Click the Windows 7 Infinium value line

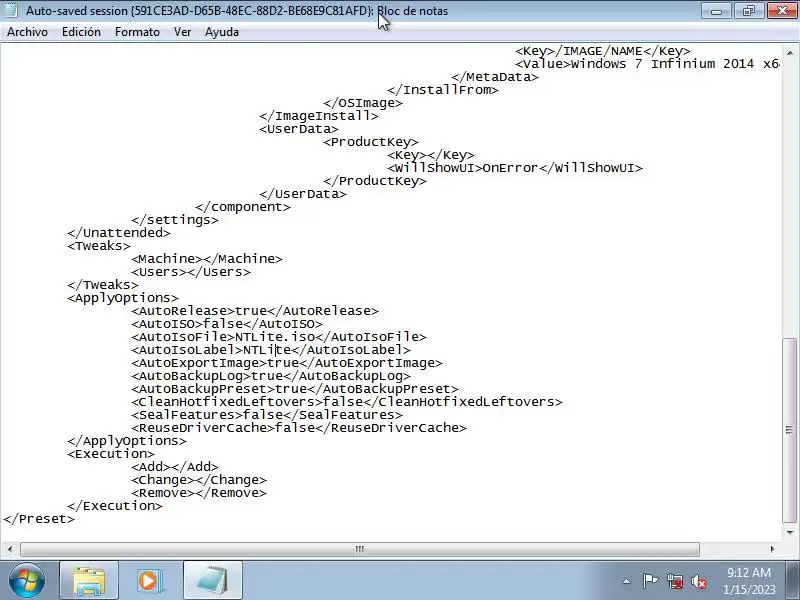pos(647,64)
